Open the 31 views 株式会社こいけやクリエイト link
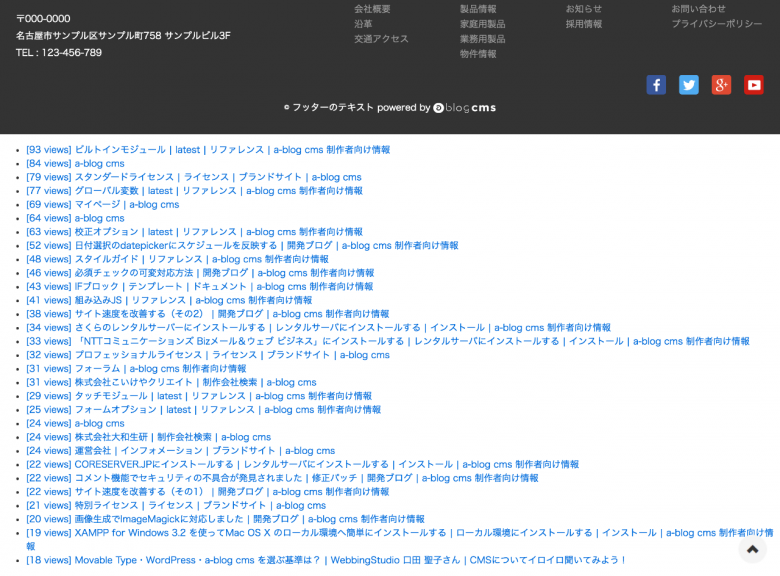The height and width of the screenshot is (576, 780). point(171,383)
